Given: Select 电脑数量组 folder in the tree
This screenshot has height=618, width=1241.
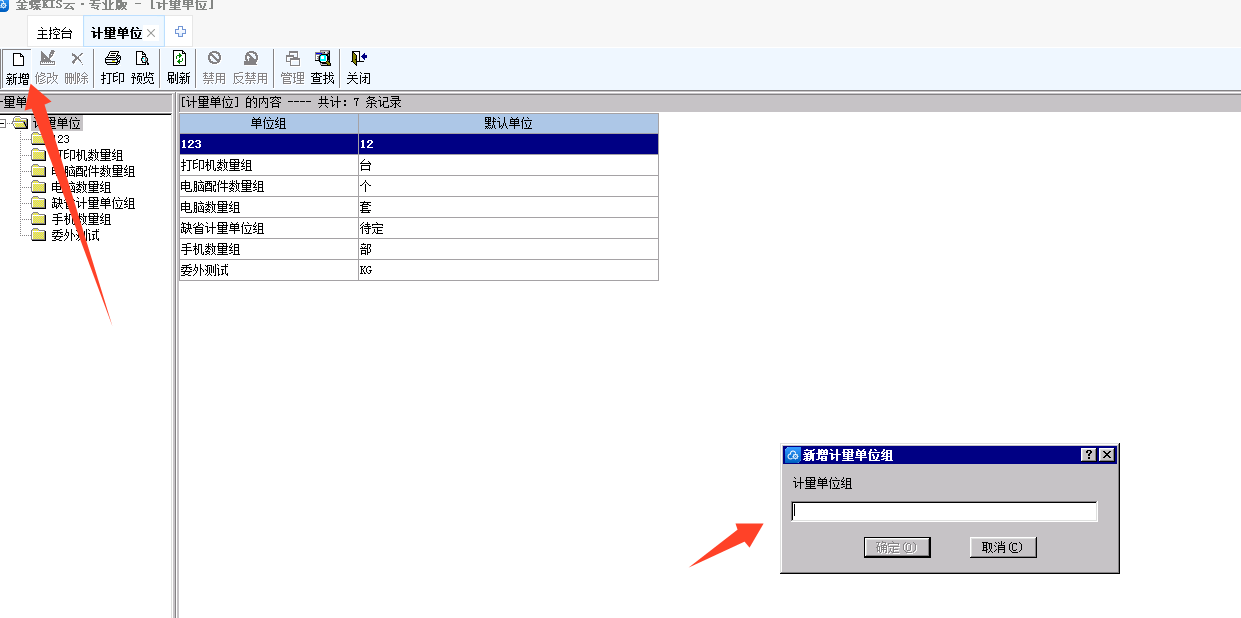Looking at the screenshot, I should point(80,187).
